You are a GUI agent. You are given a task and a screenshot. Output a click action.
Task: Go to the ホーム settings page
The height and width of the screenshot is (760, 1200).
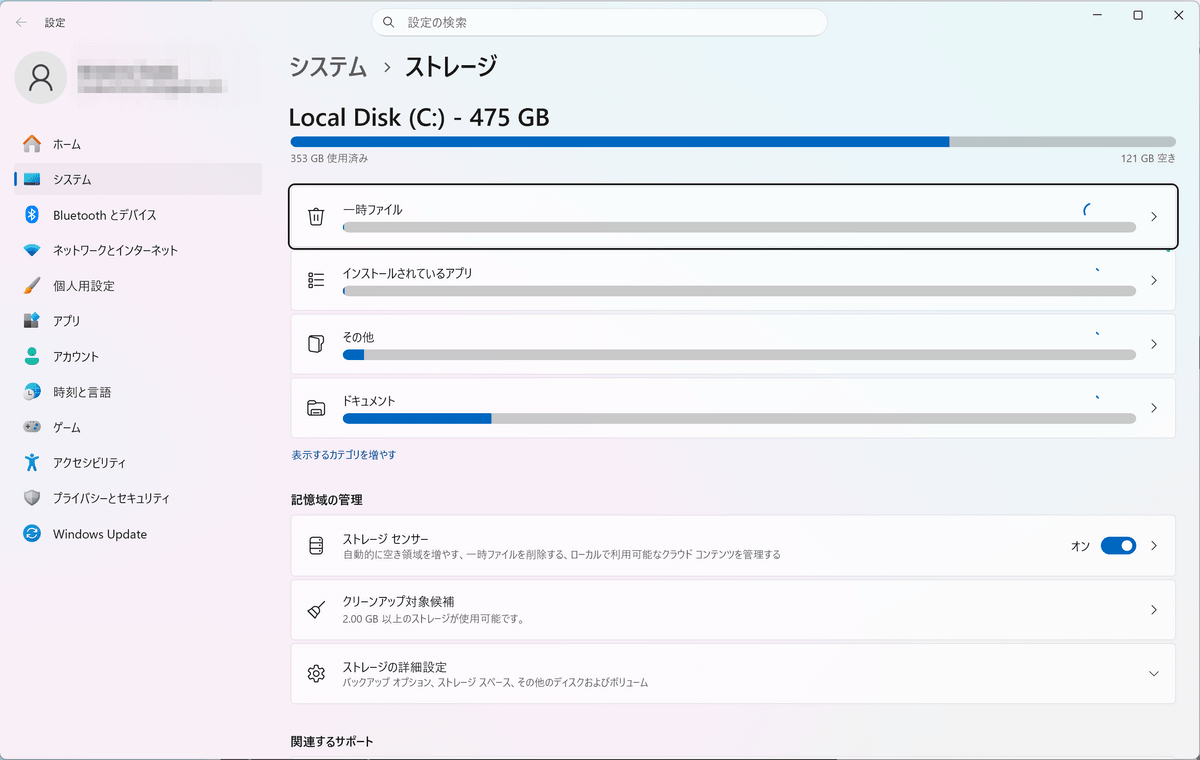(x=67, y=144)
